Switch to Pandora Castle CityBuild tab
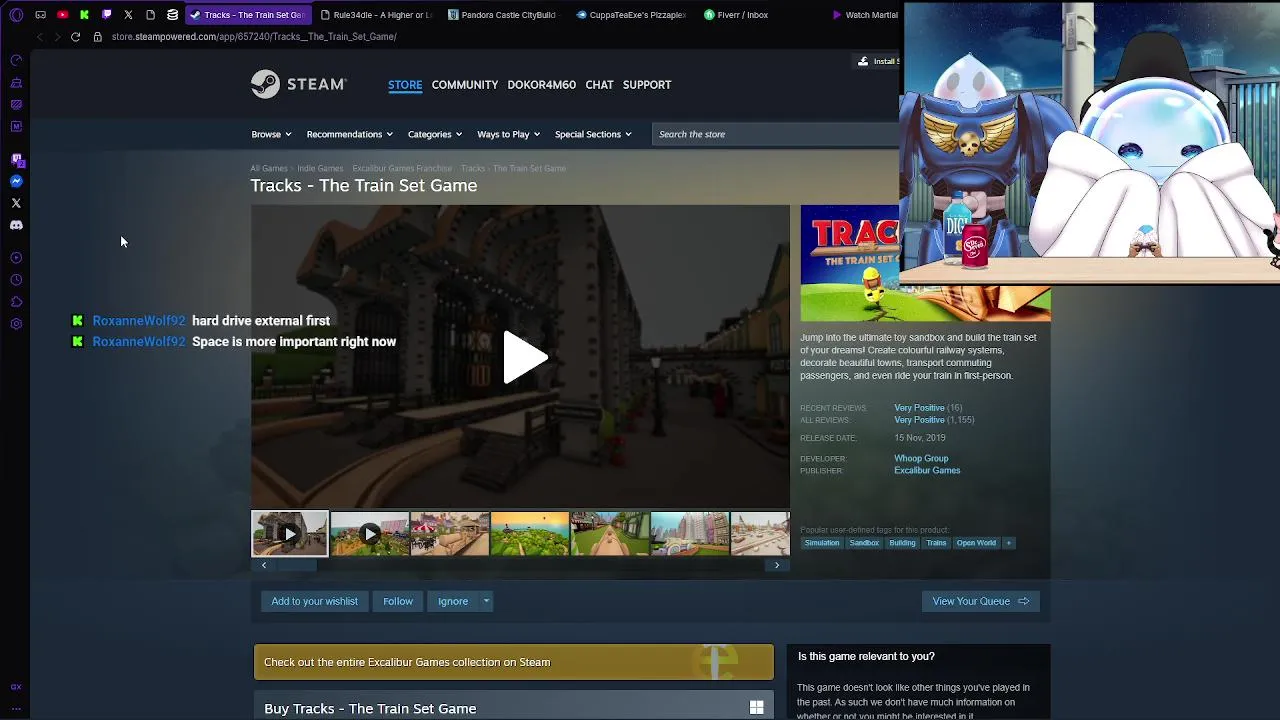 point(503,15)
